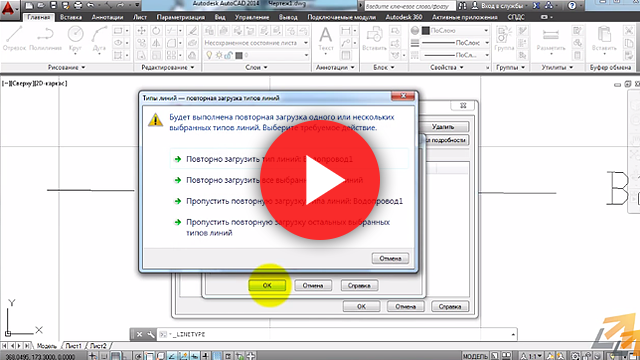Undo the last action in quick access toolbar
This screenshot has height=360, width=640.
91,6
